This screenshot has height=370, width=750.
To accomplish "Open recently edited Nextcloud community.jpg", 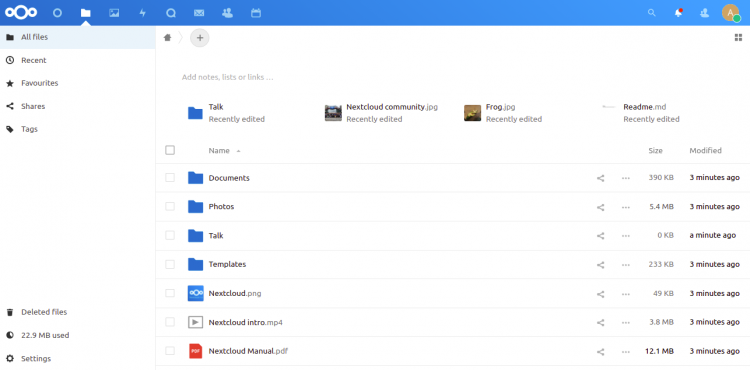I will click(x=381, y=113).
